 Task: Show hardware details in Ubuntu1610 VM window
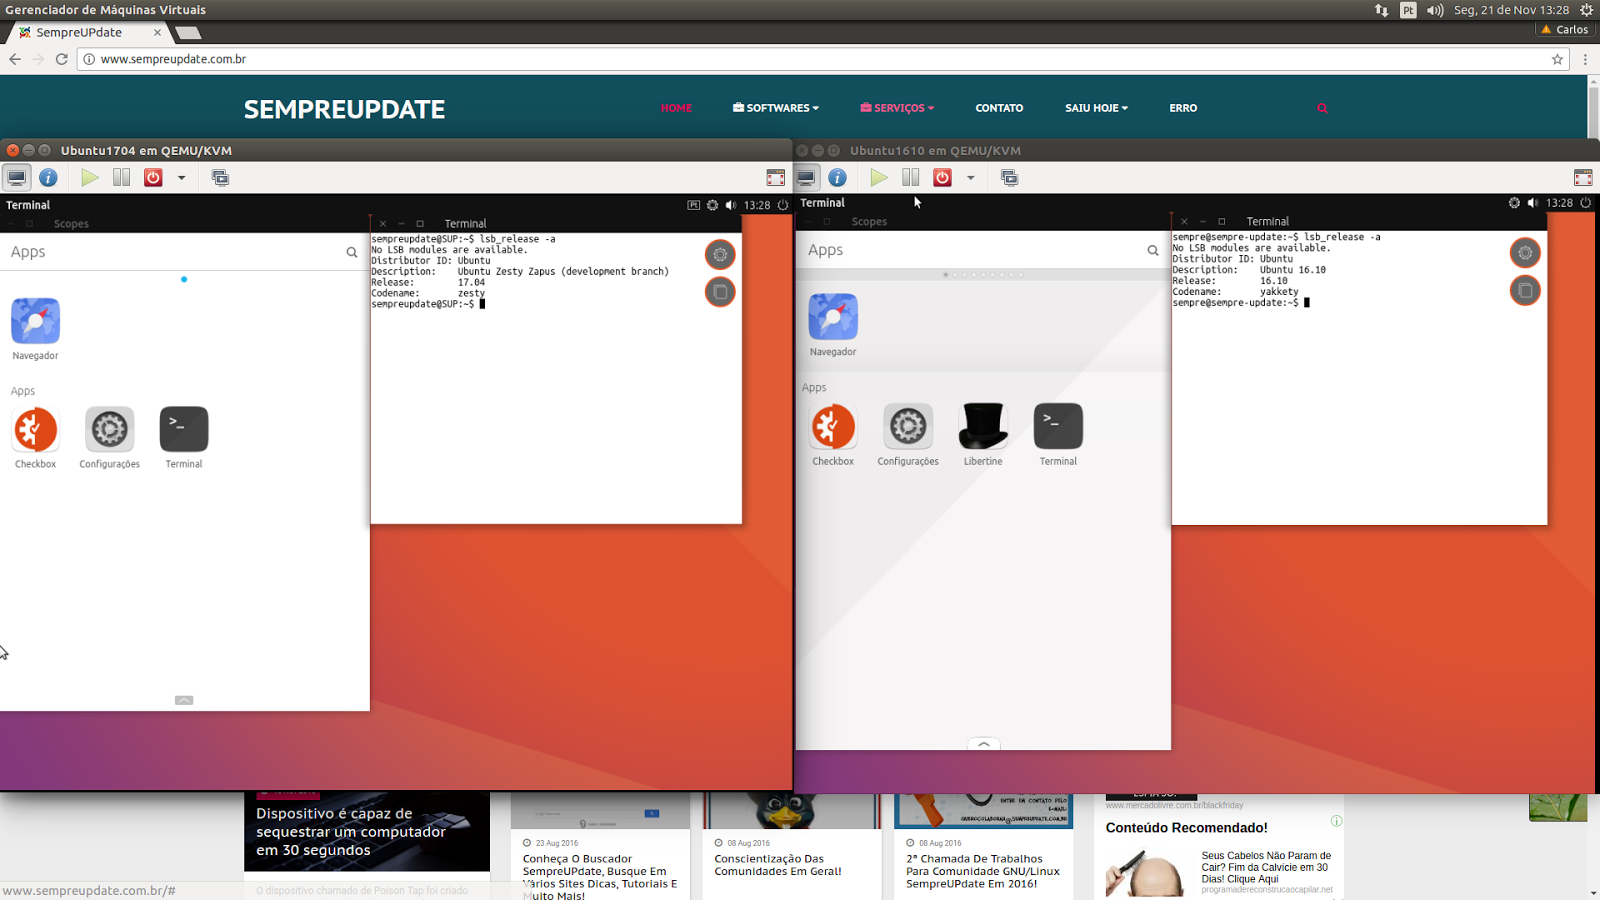click(837, 178)
